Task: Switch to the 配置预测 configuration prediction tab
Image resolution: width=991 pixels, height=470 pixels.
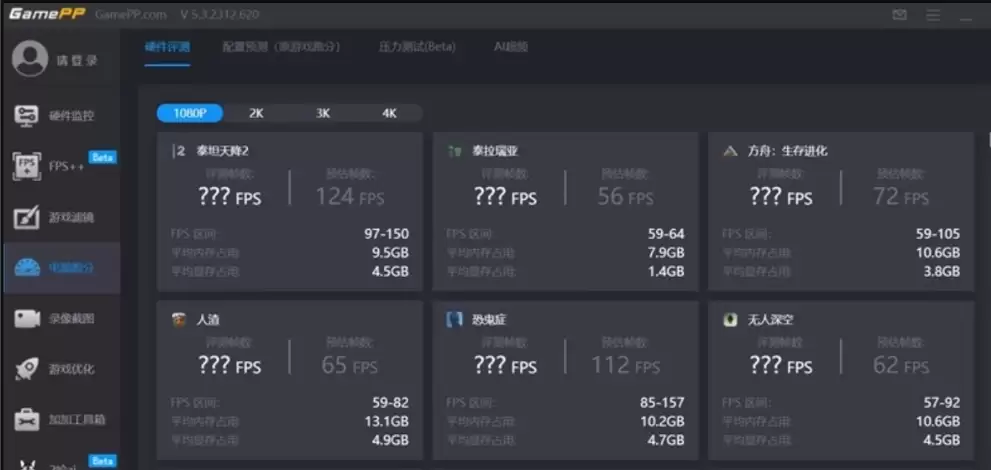Action: click(281, 47)
